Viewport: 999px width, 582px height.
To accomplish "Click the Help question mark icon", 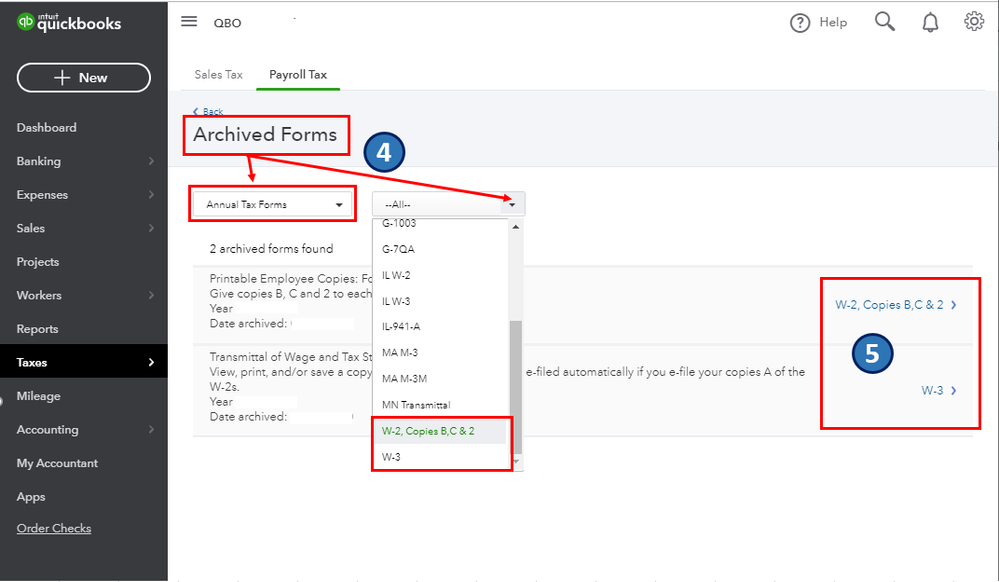I will pos(800,23).
